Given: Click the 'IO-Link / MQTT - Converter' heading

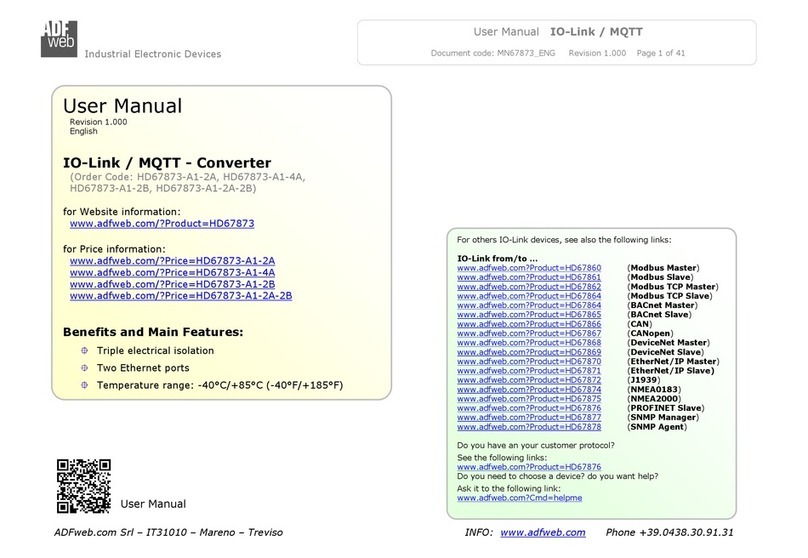Looking at the screenshot, I should pos(167,163).
